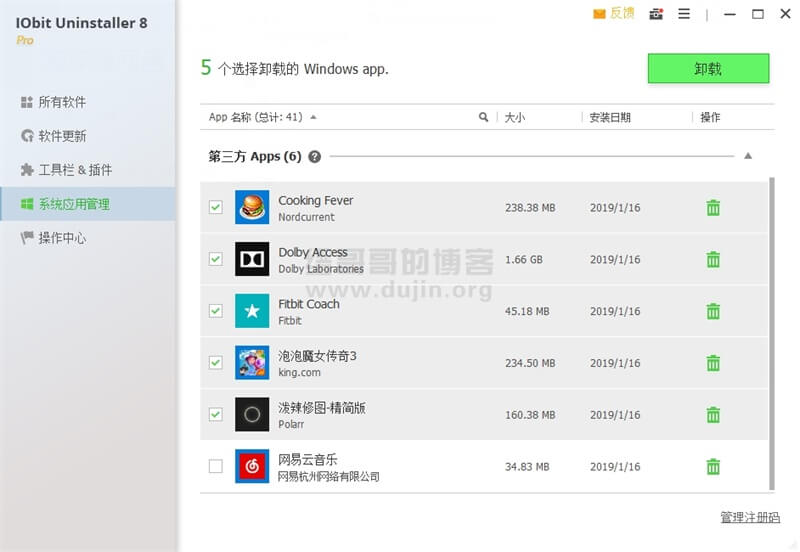Open 操作中心 in the sidebar

point(88,238)
